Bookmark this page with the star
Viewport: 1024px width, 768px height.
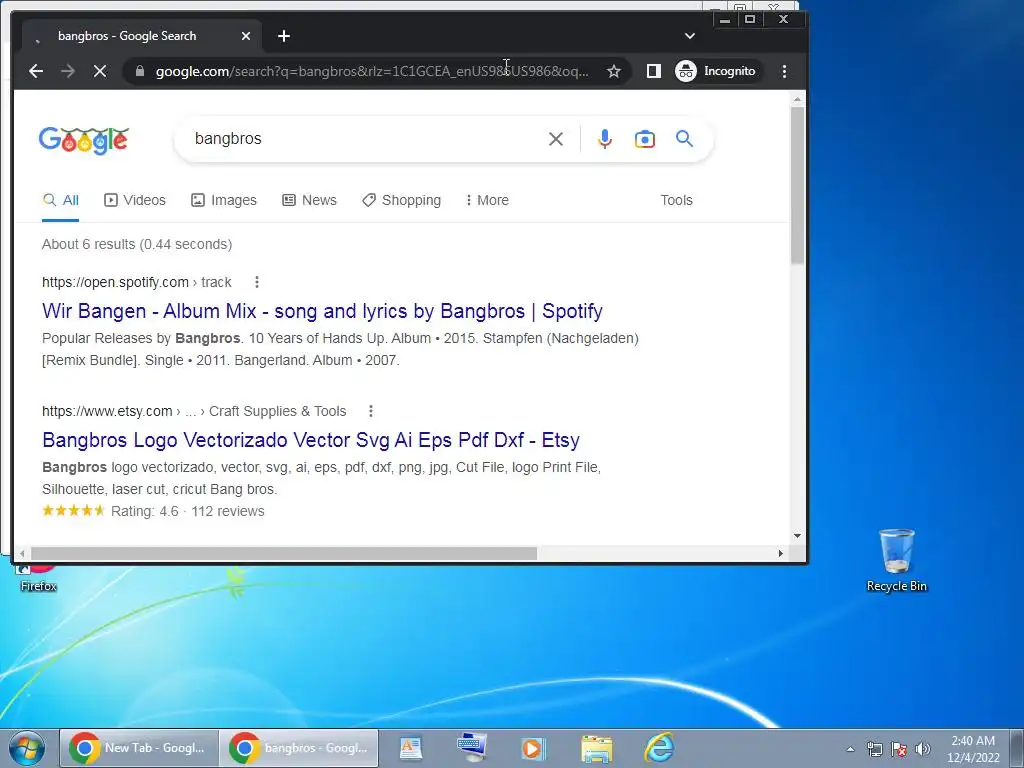[613, 71]
